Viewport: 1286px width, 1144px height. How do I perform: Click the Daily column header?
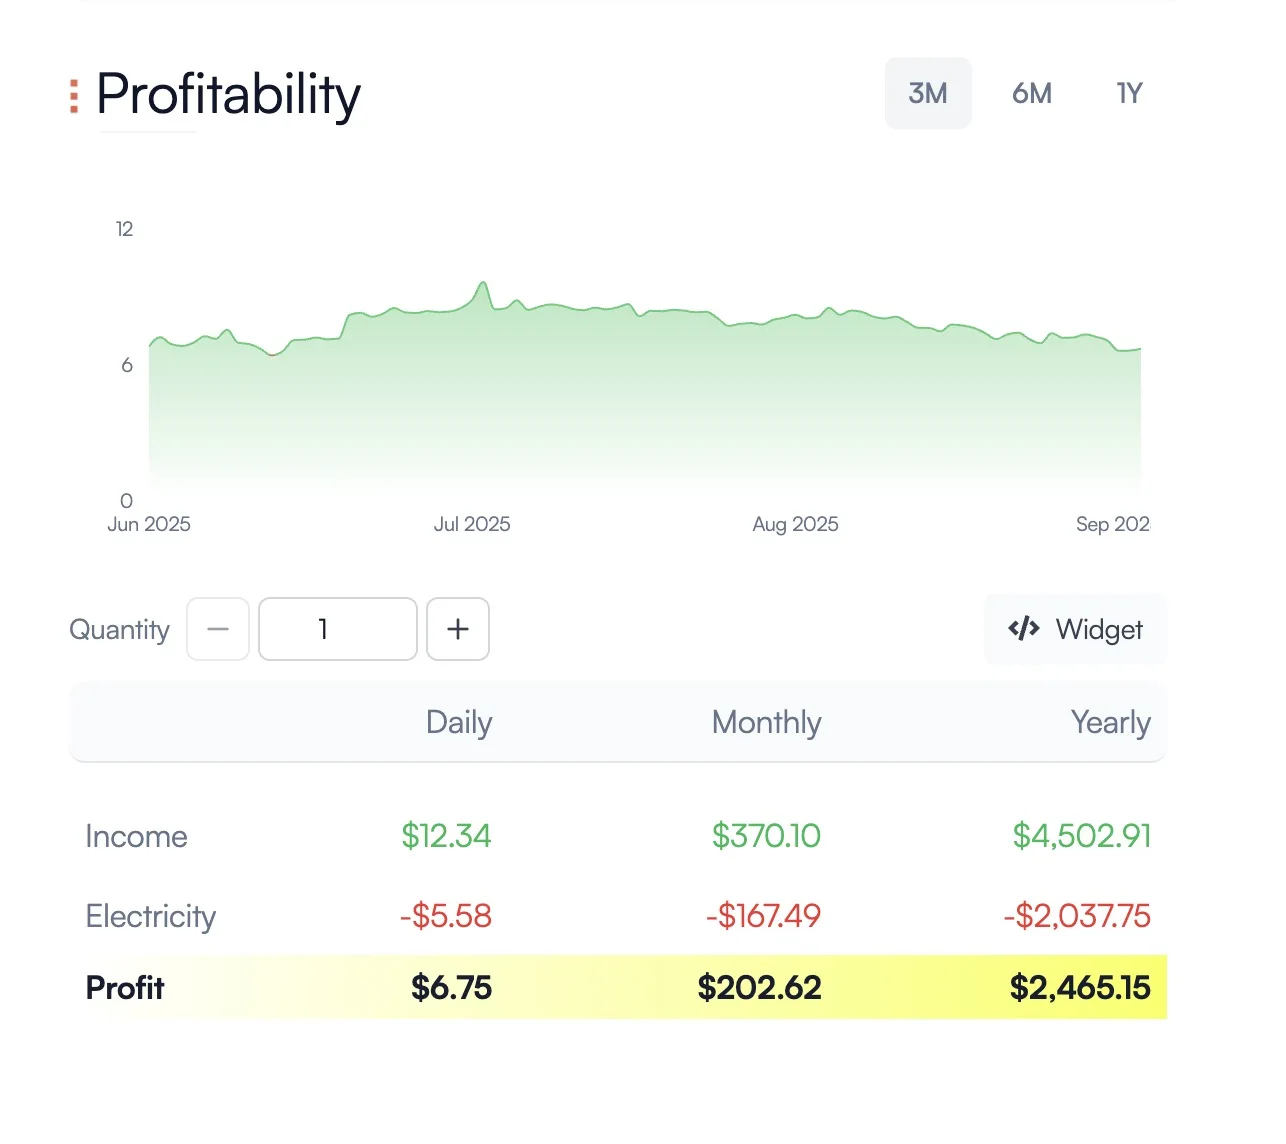pos(459,722)
